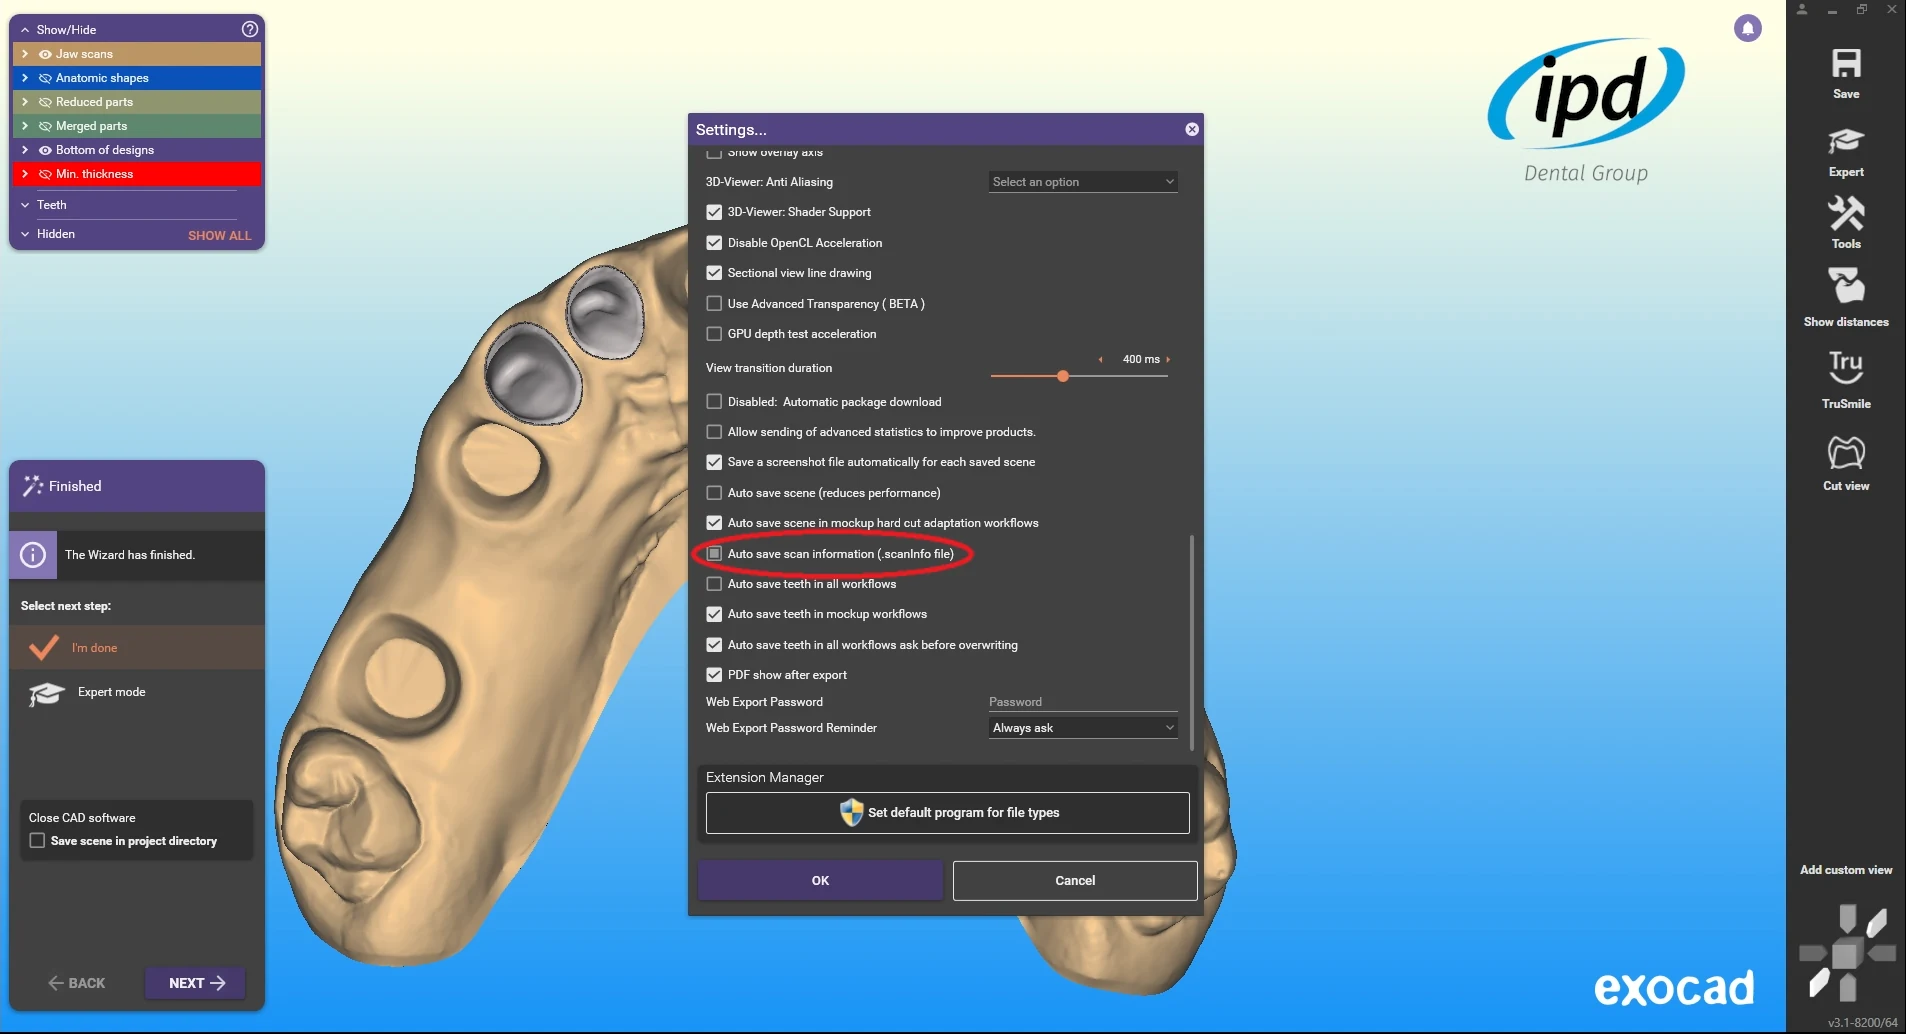Image resolution: width=1906 pixels, height=1034 pixels.
Task: Click the Save icon in right toolbar
Action: point(1846,64)
